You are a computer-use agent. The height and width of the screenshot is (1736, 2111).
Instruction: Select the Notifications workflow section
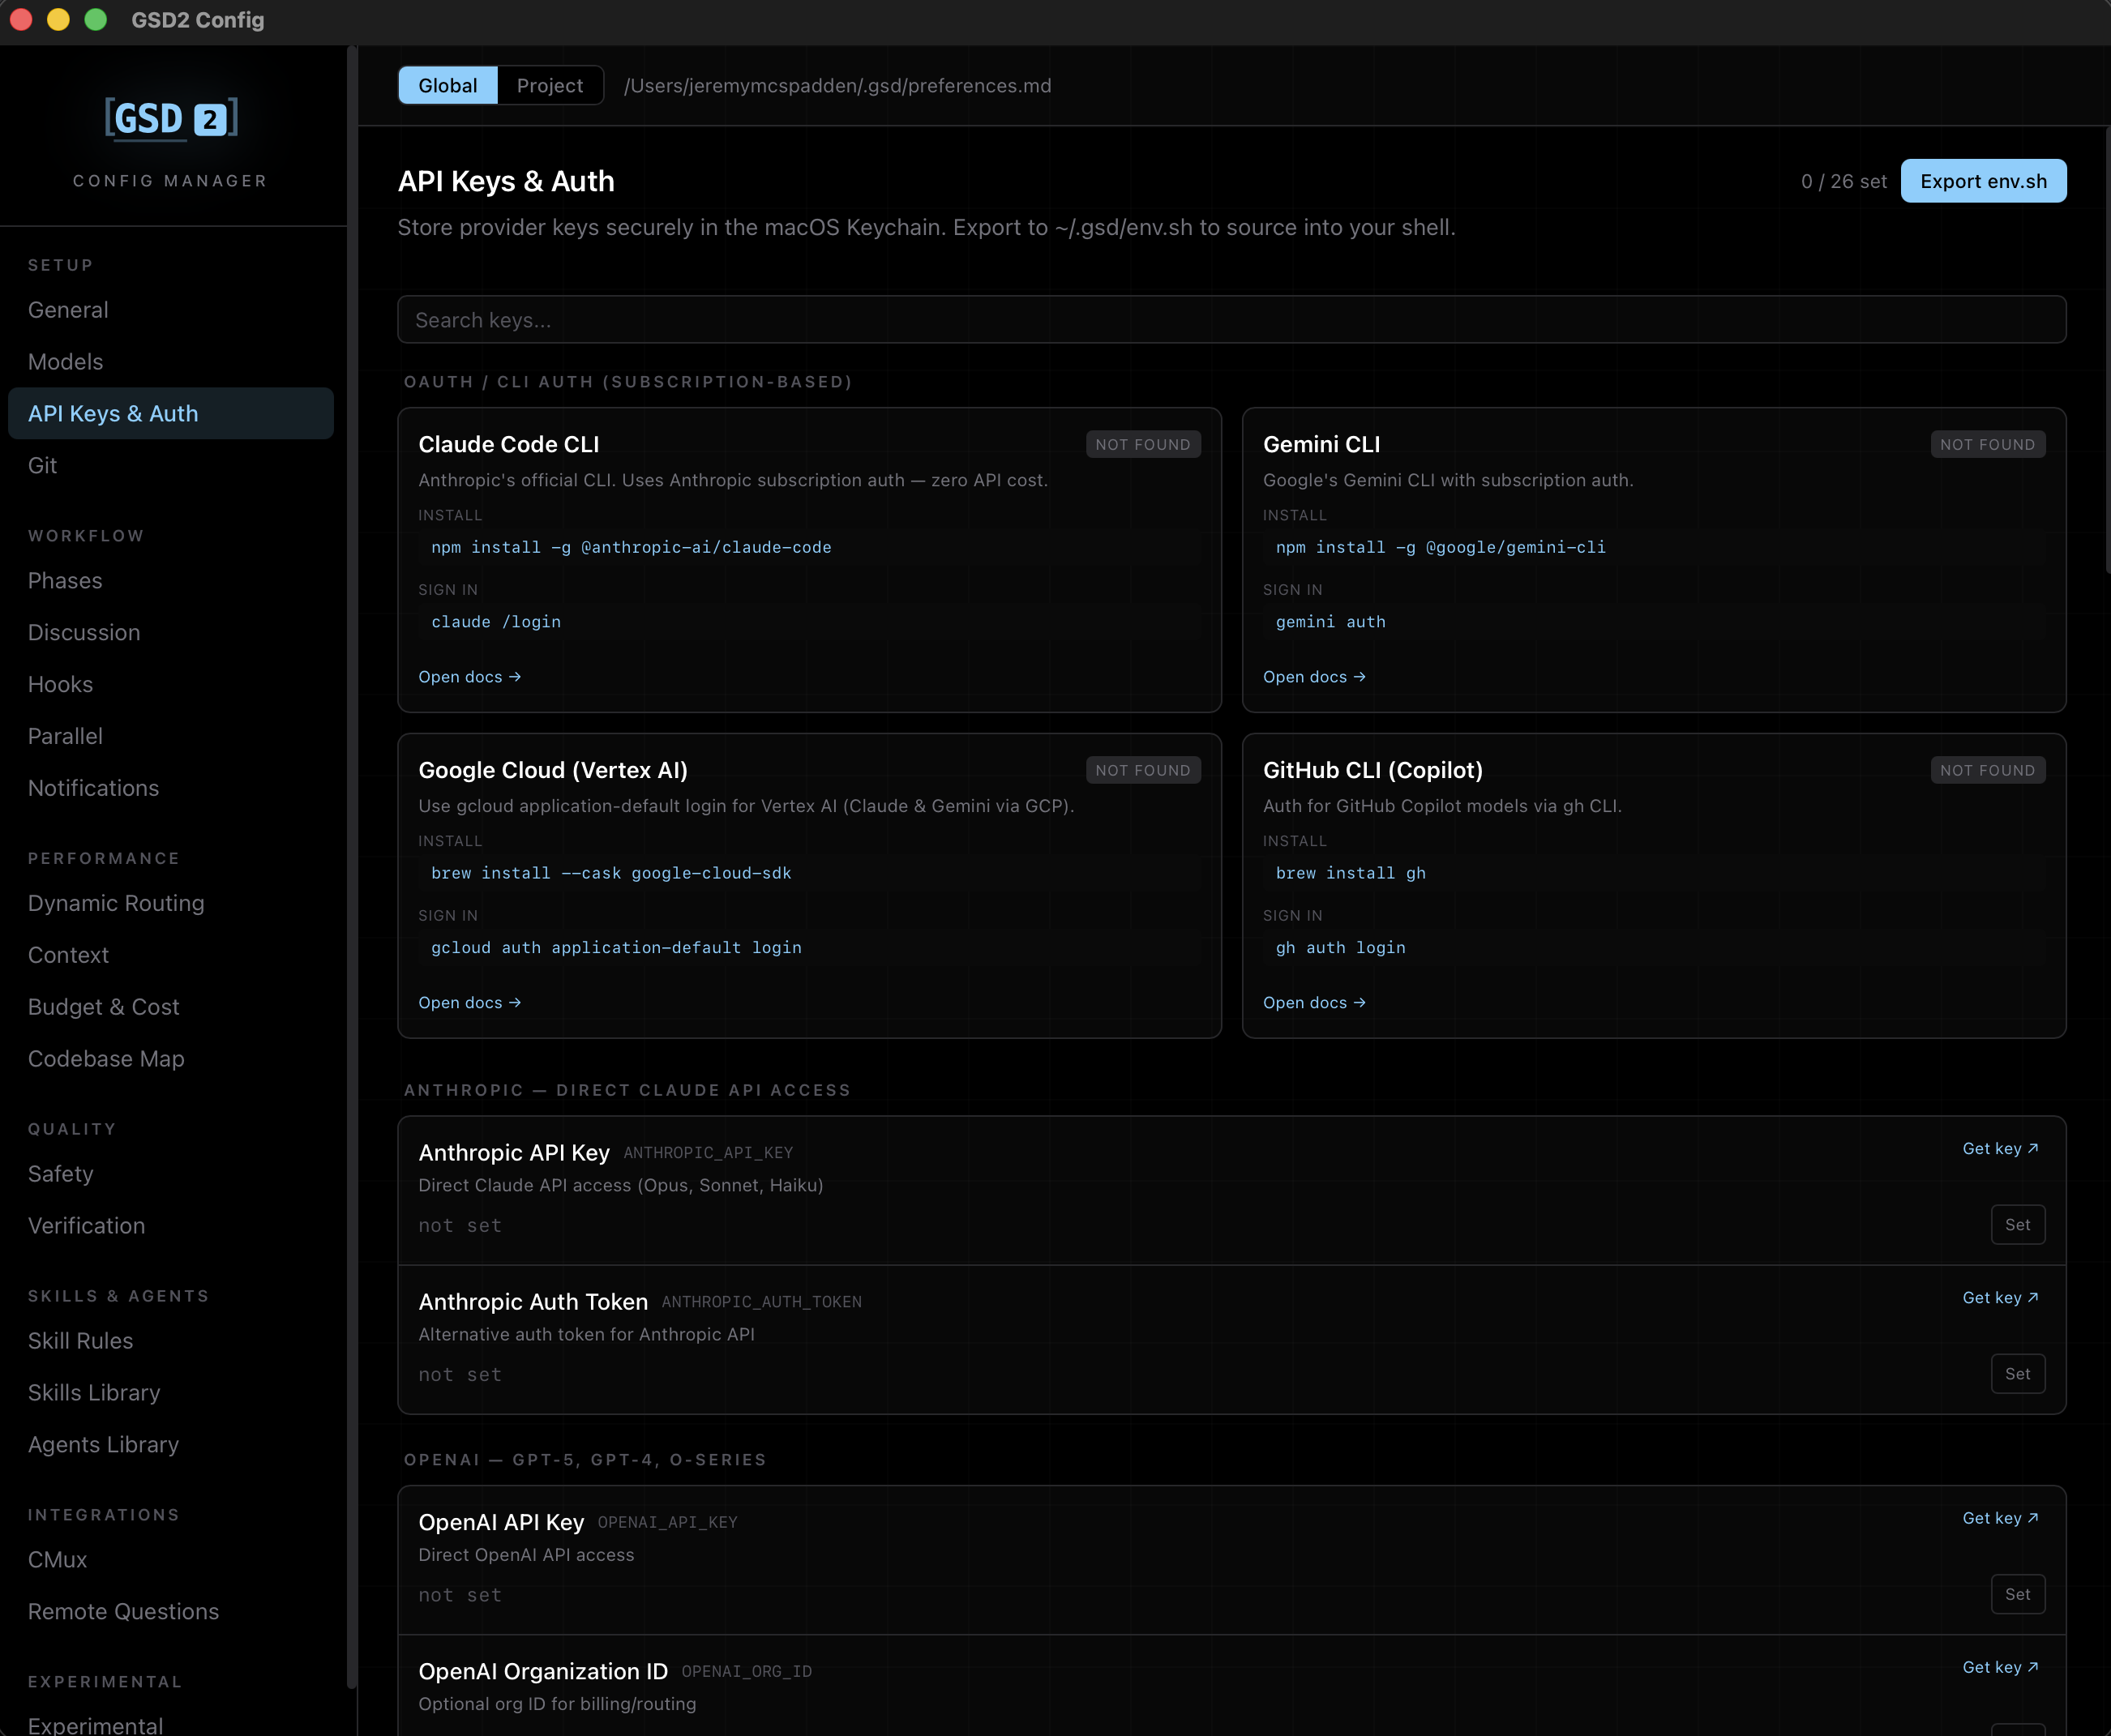[93, 787]
